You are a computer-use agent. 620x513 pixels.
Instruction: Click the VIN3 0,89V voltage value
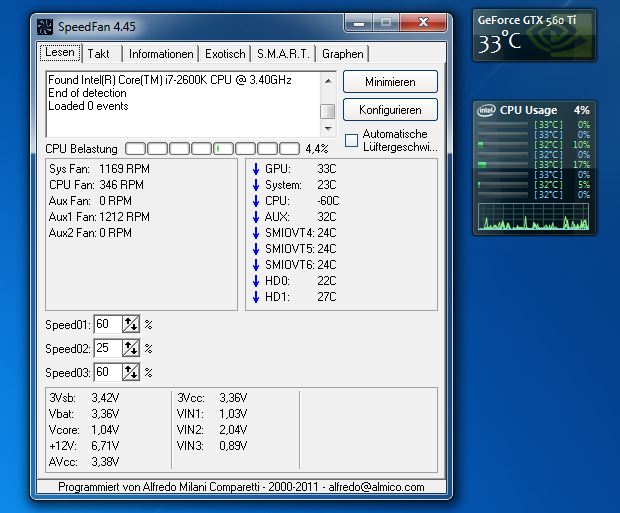[x=233, y=446]
